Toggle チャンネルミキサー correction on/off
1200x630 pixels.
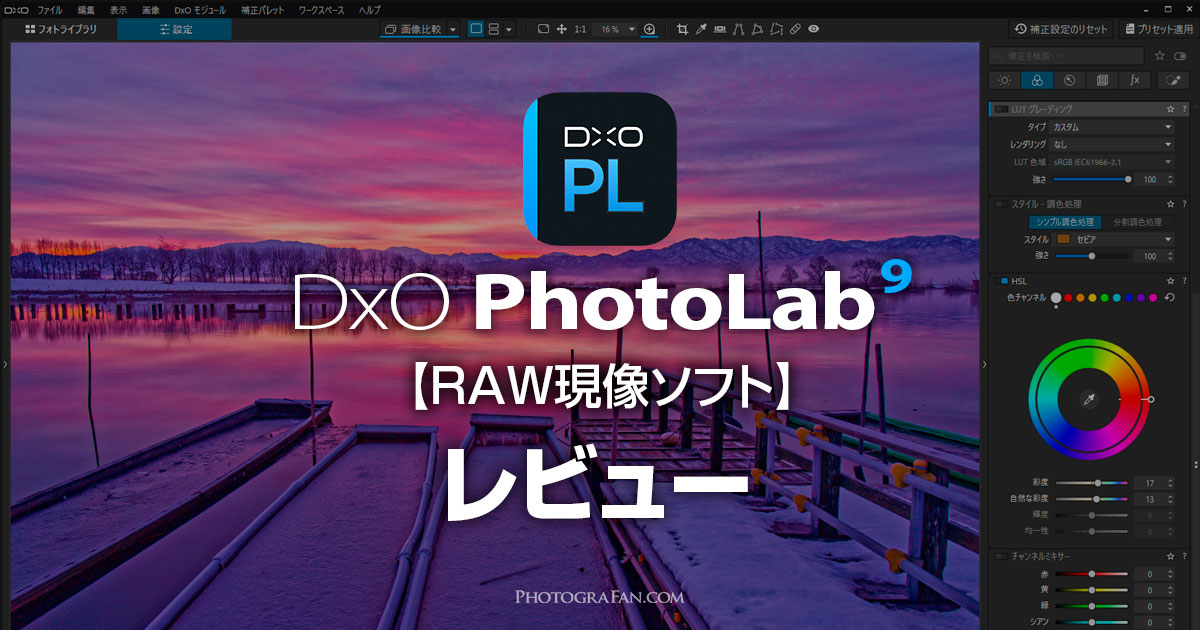pos(1002,555)
